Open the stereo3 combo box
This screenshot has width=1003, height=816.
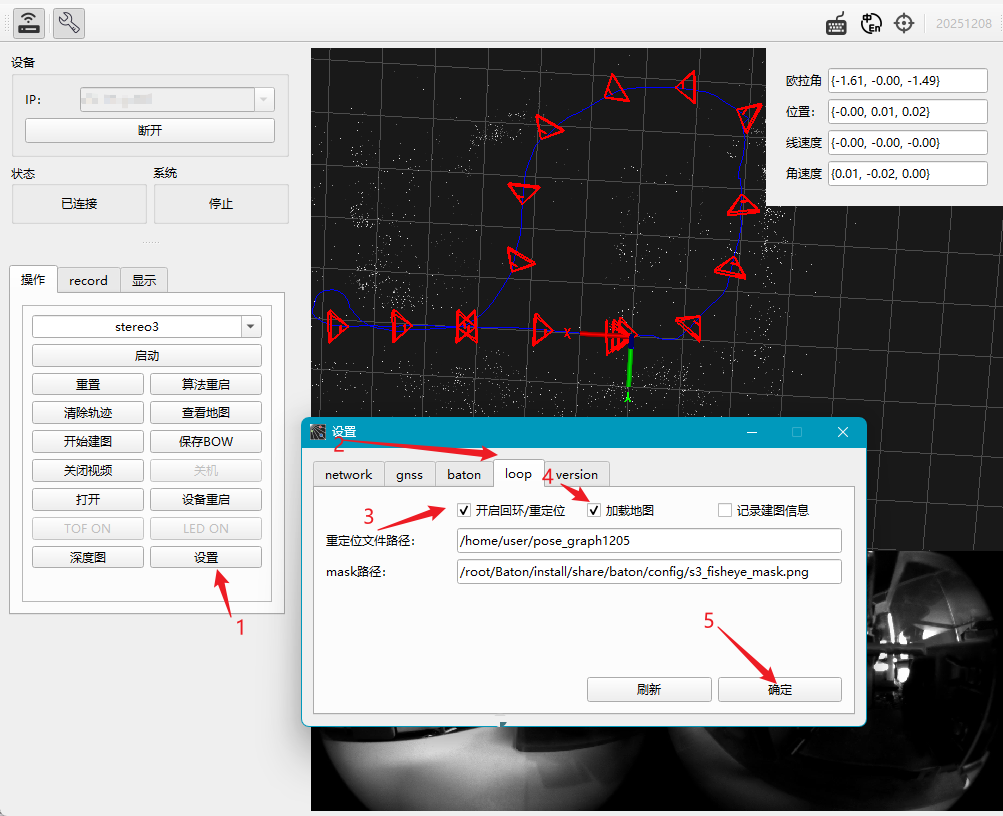click(146, 327)
